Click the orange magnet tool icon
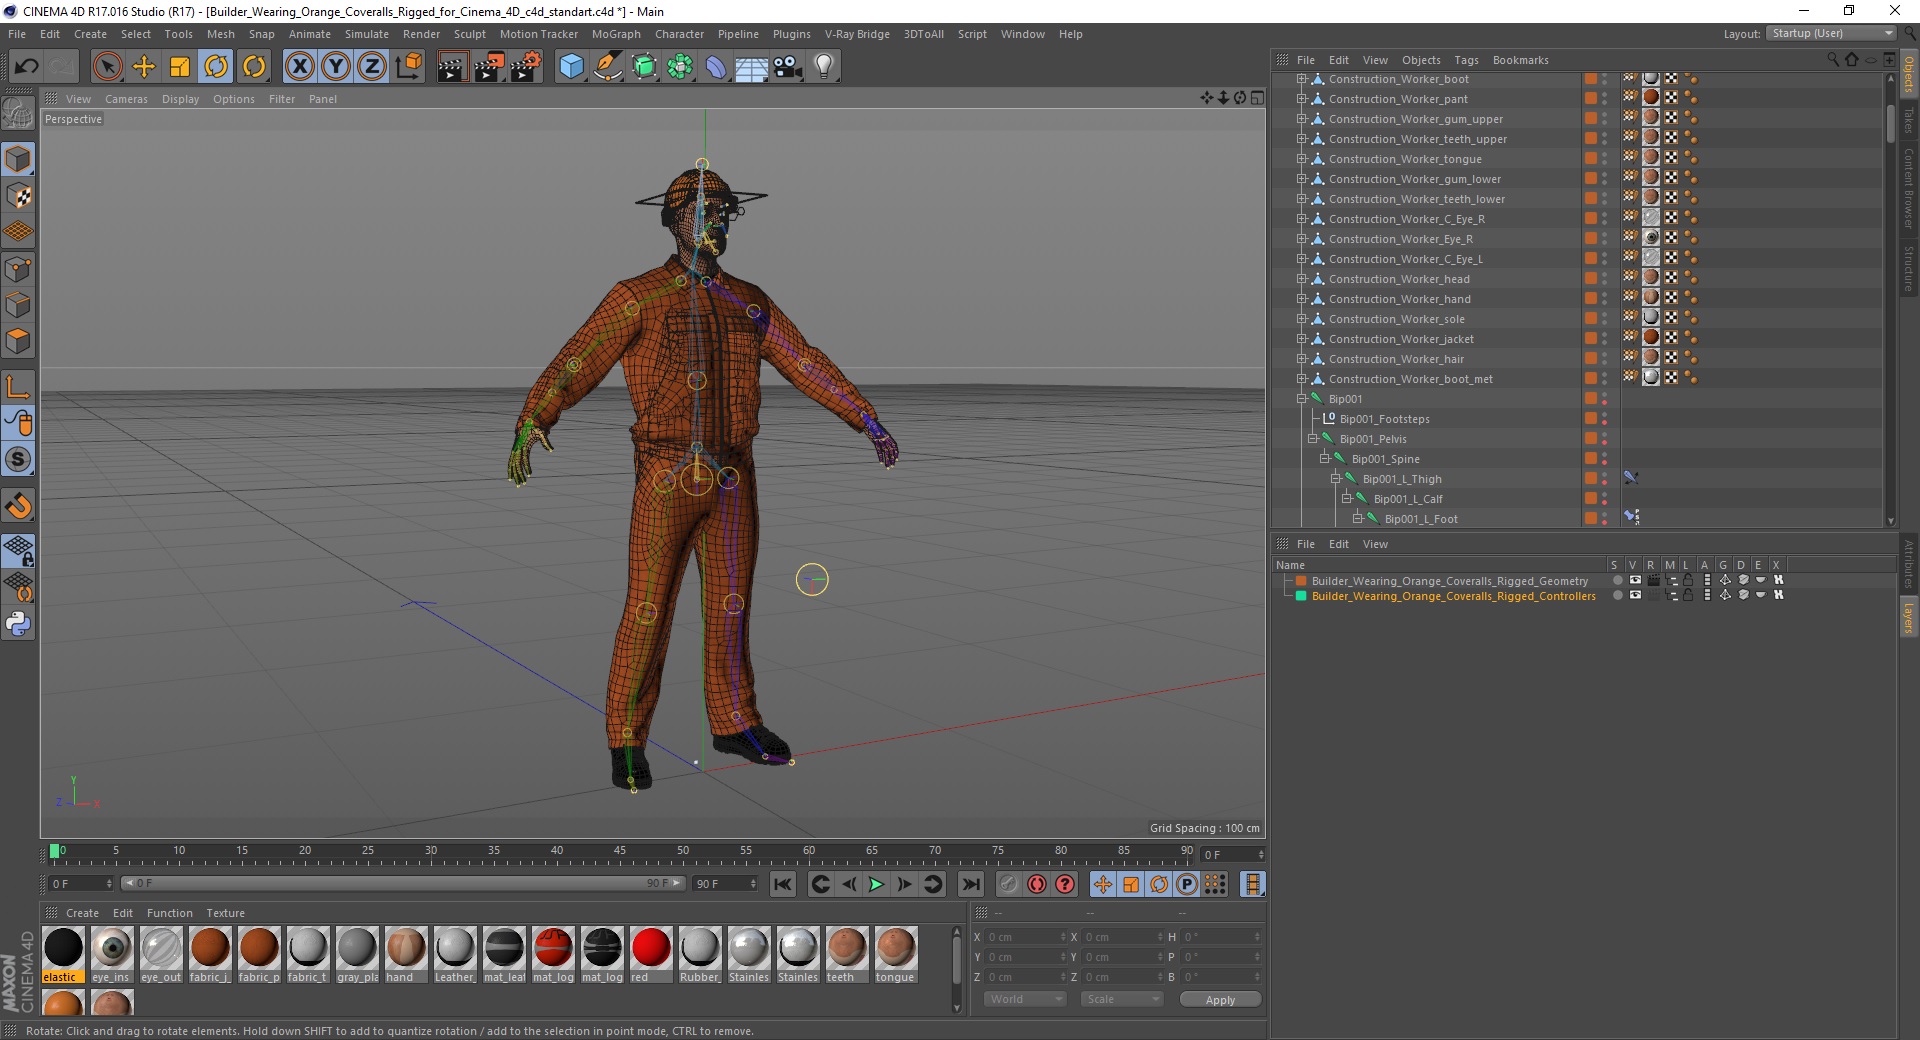The image size is (1920, 1040). (x=18, y=506)
